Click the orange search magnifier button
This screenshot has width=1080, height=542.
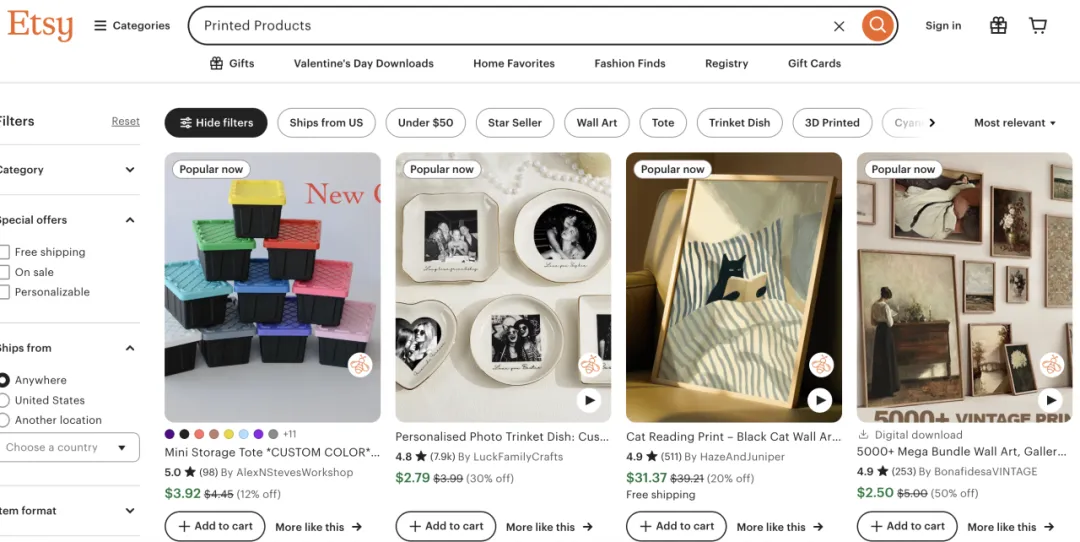click(877, 26)
